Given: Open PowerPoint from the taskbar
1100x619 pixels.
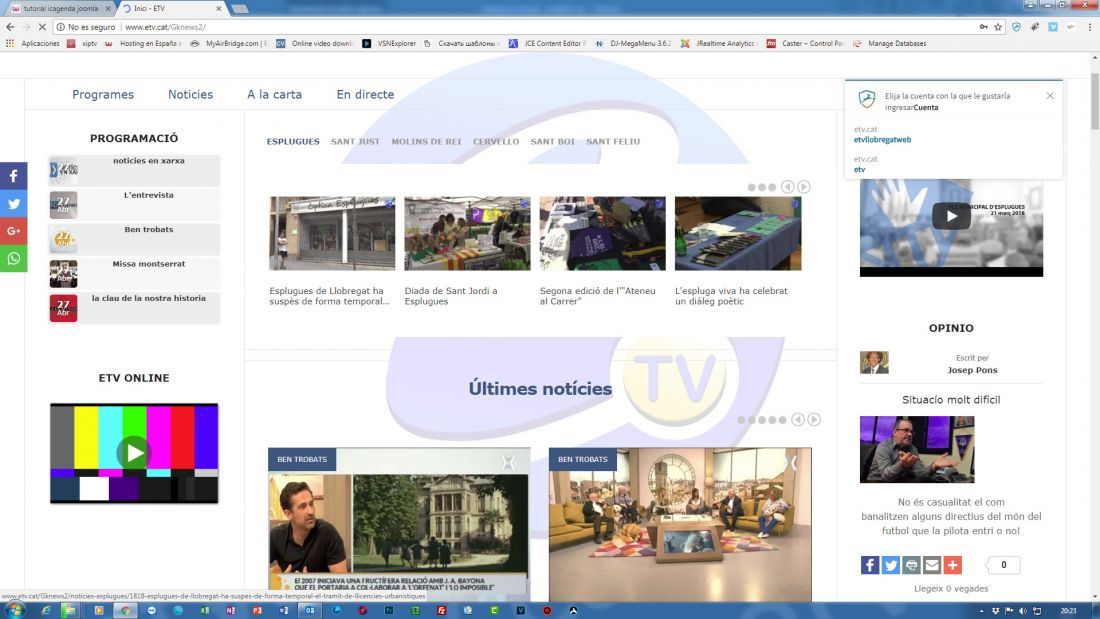Looking at the screenshot, I should [257, 611].
